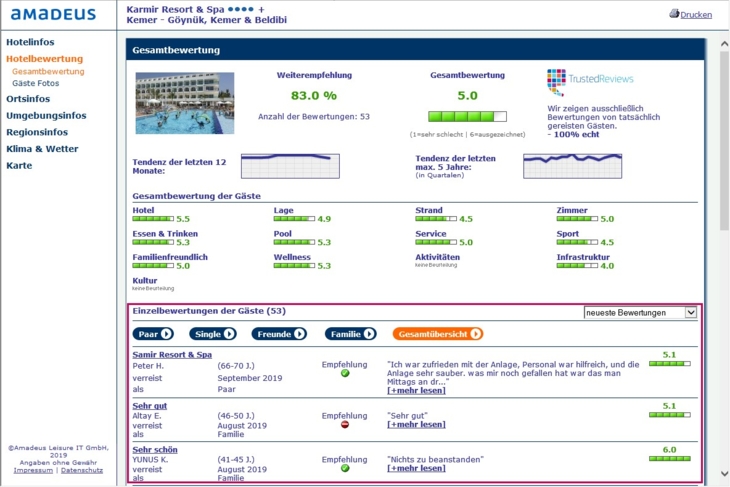Open the Drucken print link
The image size is (730, 487).
tap(696, 15)
